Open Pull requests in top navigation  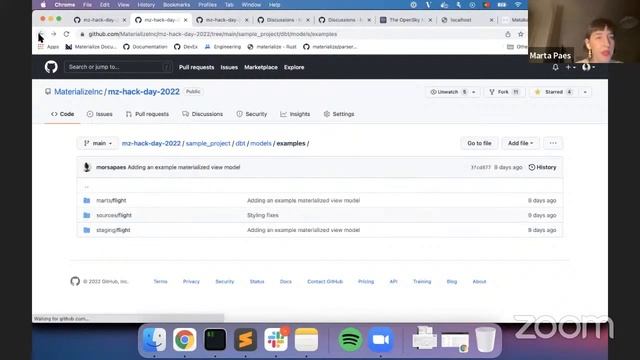(196, 67)
